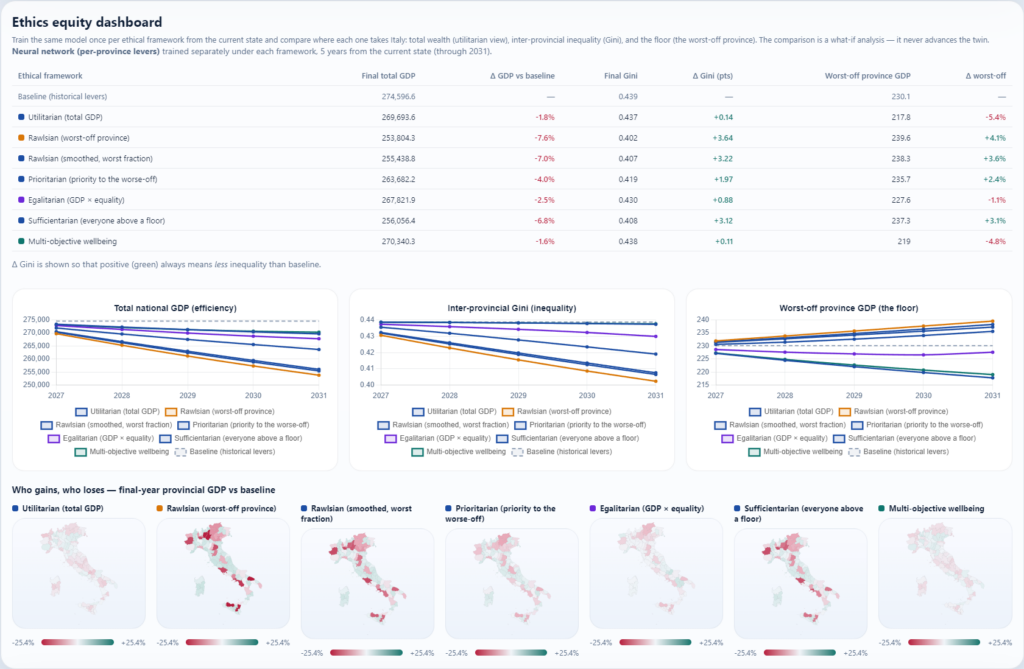This screenshot has height=669, width=1024.
Task: Click the orange Rawlsian marker in table row
Action: tap(21, 138)
